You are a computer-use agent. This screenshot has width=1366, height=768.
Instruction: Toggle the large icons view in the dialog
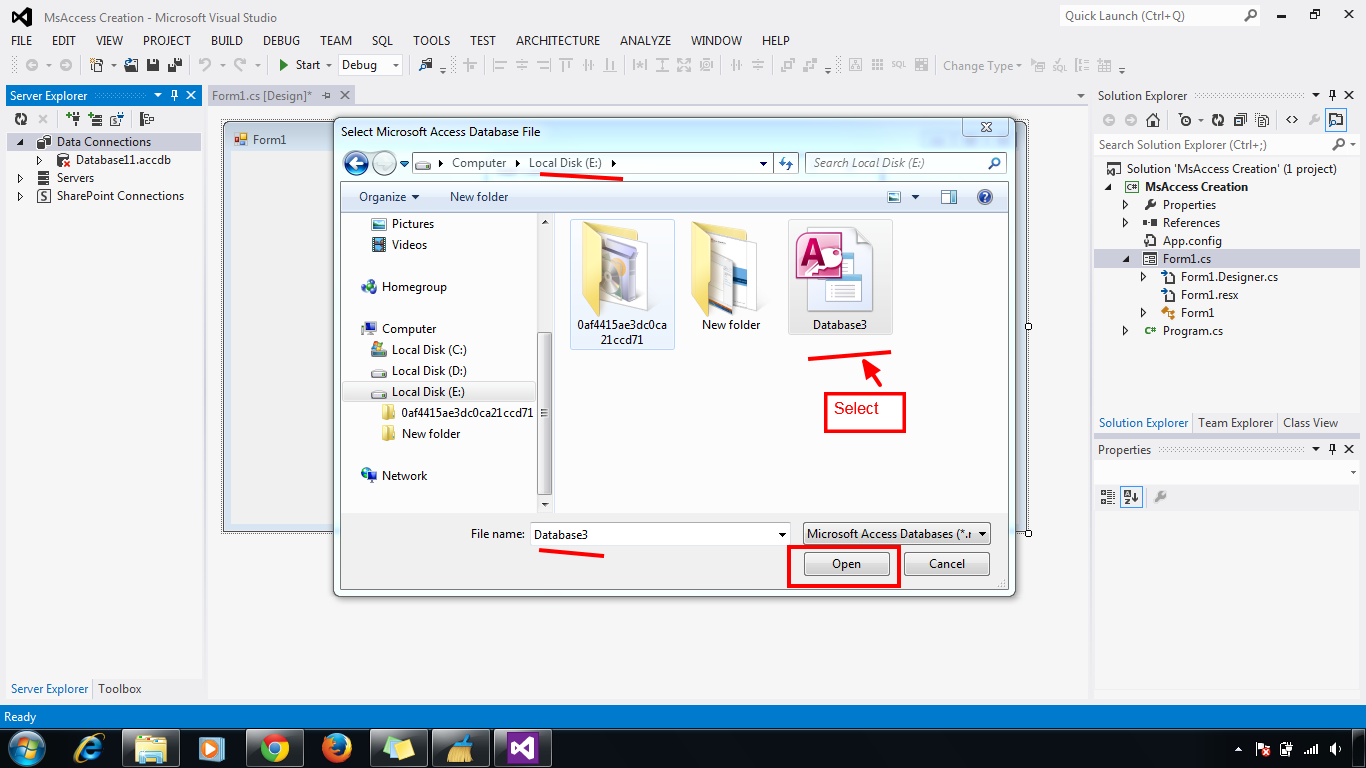tap(895, 196)
